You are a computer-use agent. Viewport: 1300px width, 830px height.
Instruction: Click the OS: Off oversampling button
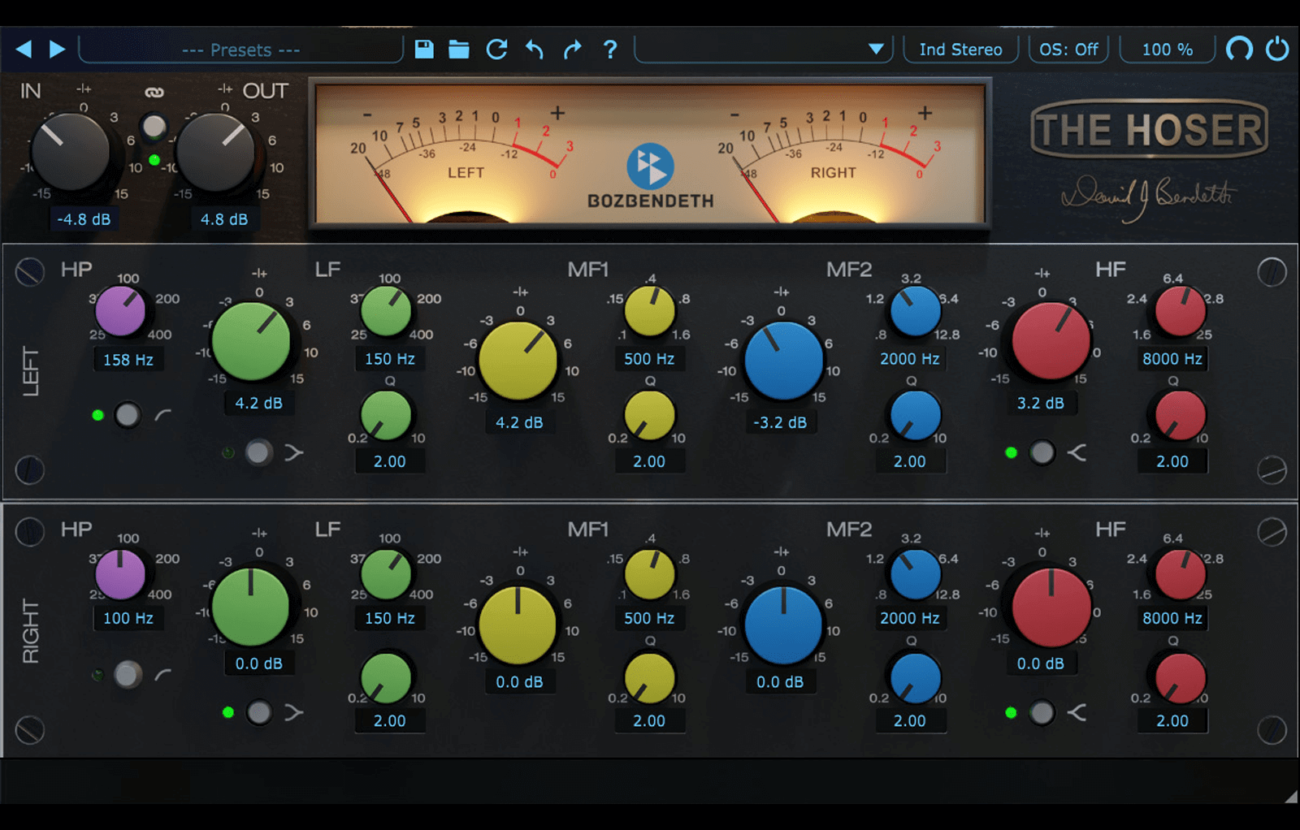[x=1068, y=49]
